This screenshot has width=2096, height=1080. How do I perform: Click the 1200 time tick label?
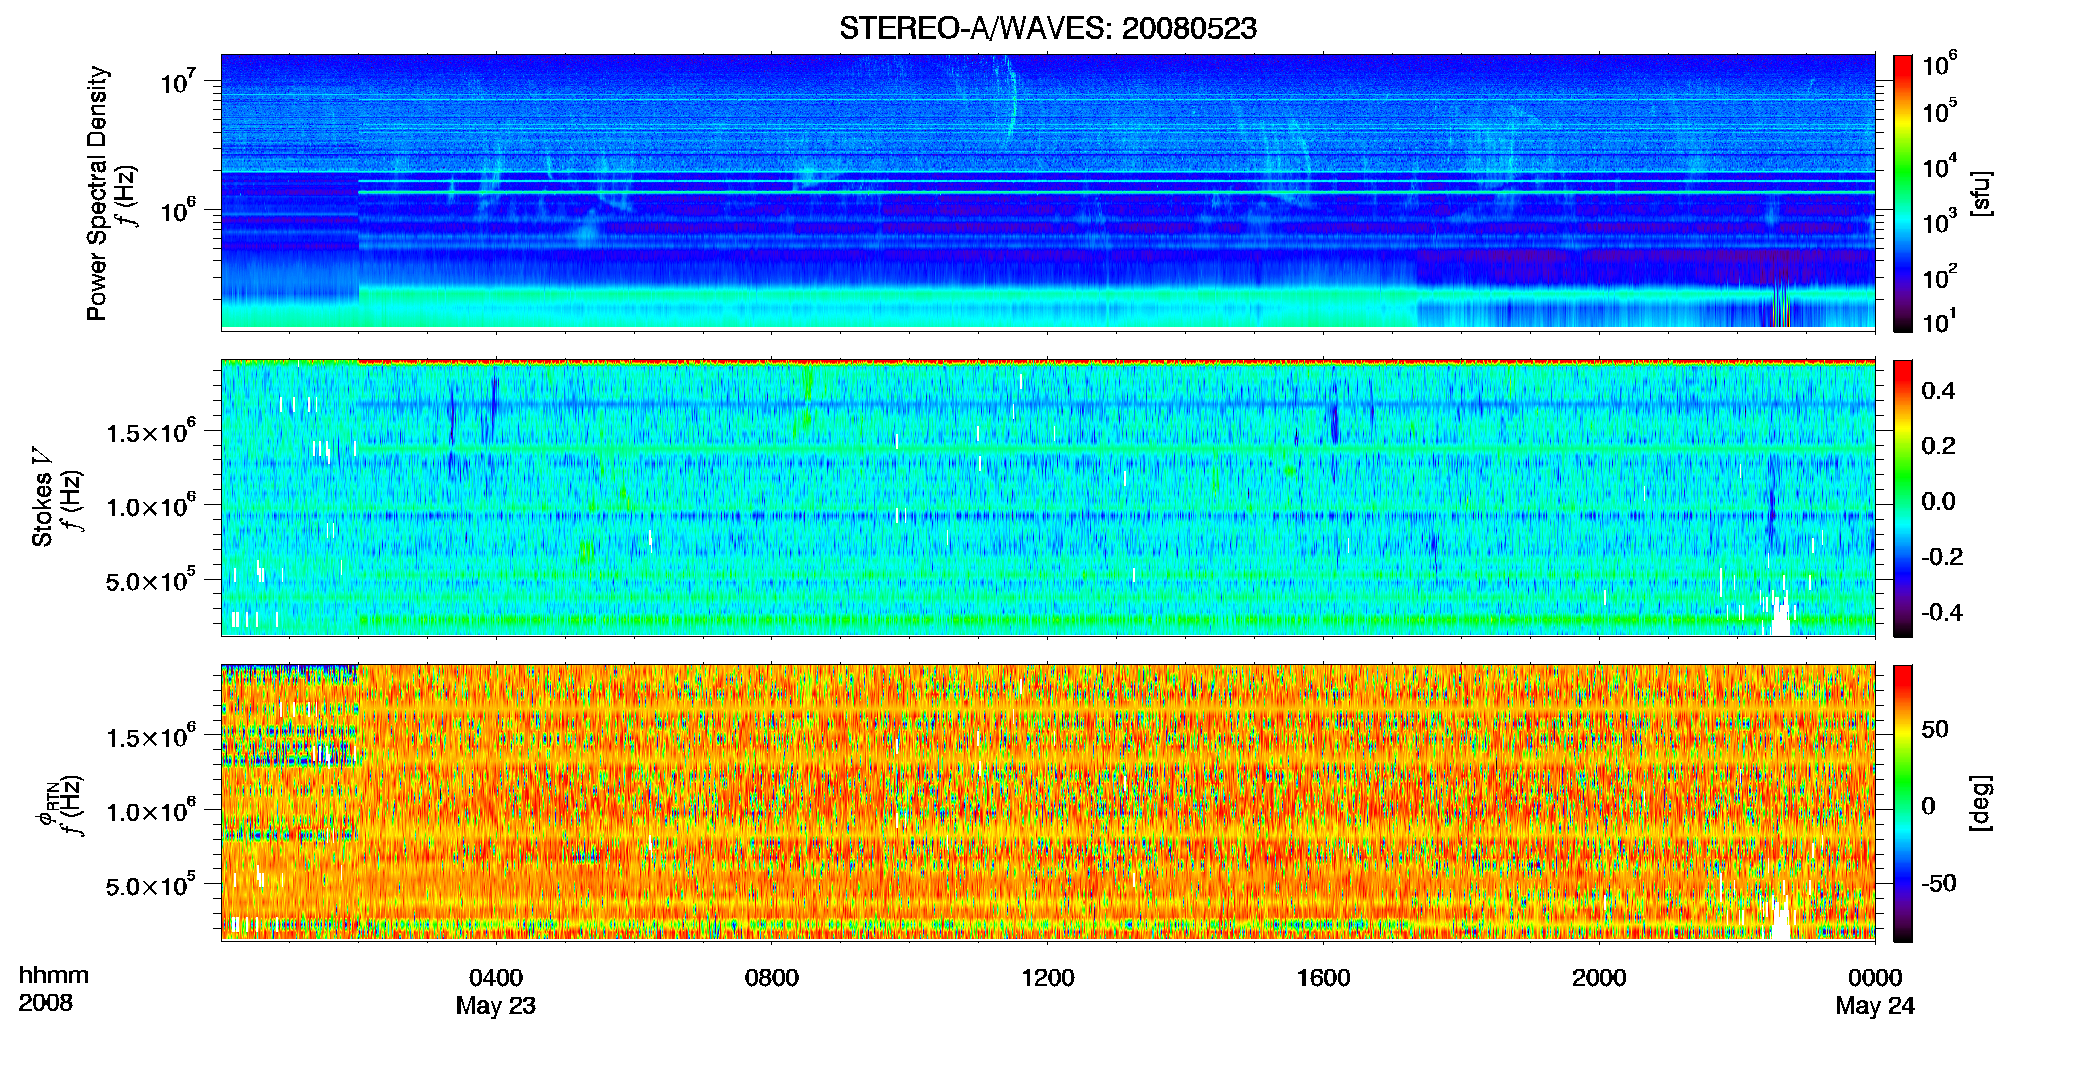(1047, 978)
